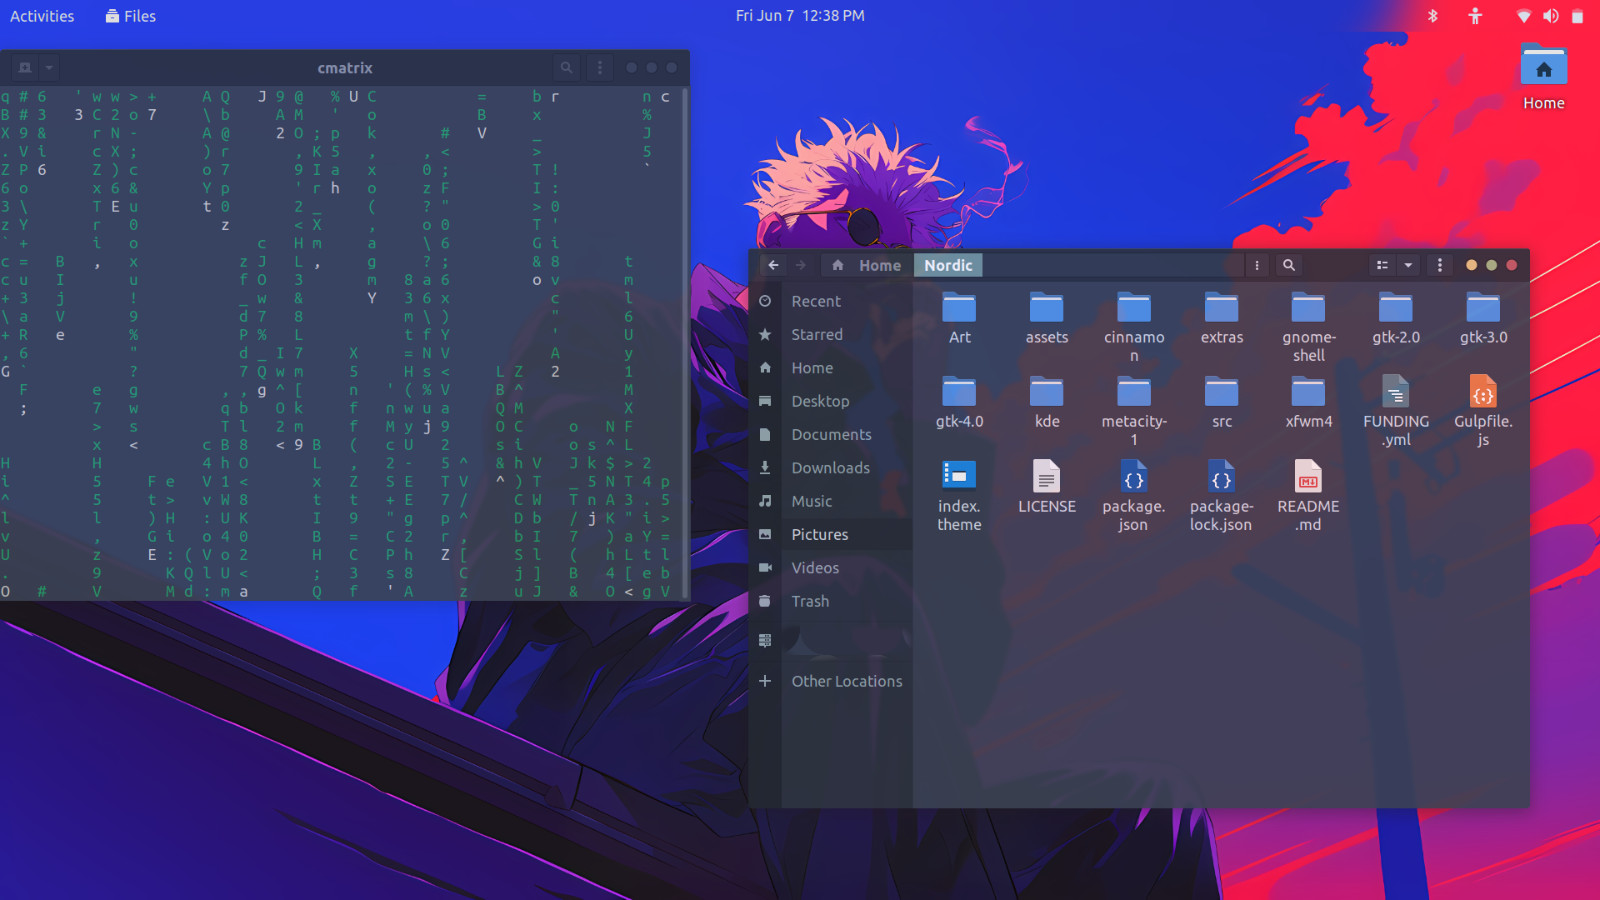Viewport: 1600px width, 900px height.
Task: Click Nordic in the path bar
Action: (948, 265)
